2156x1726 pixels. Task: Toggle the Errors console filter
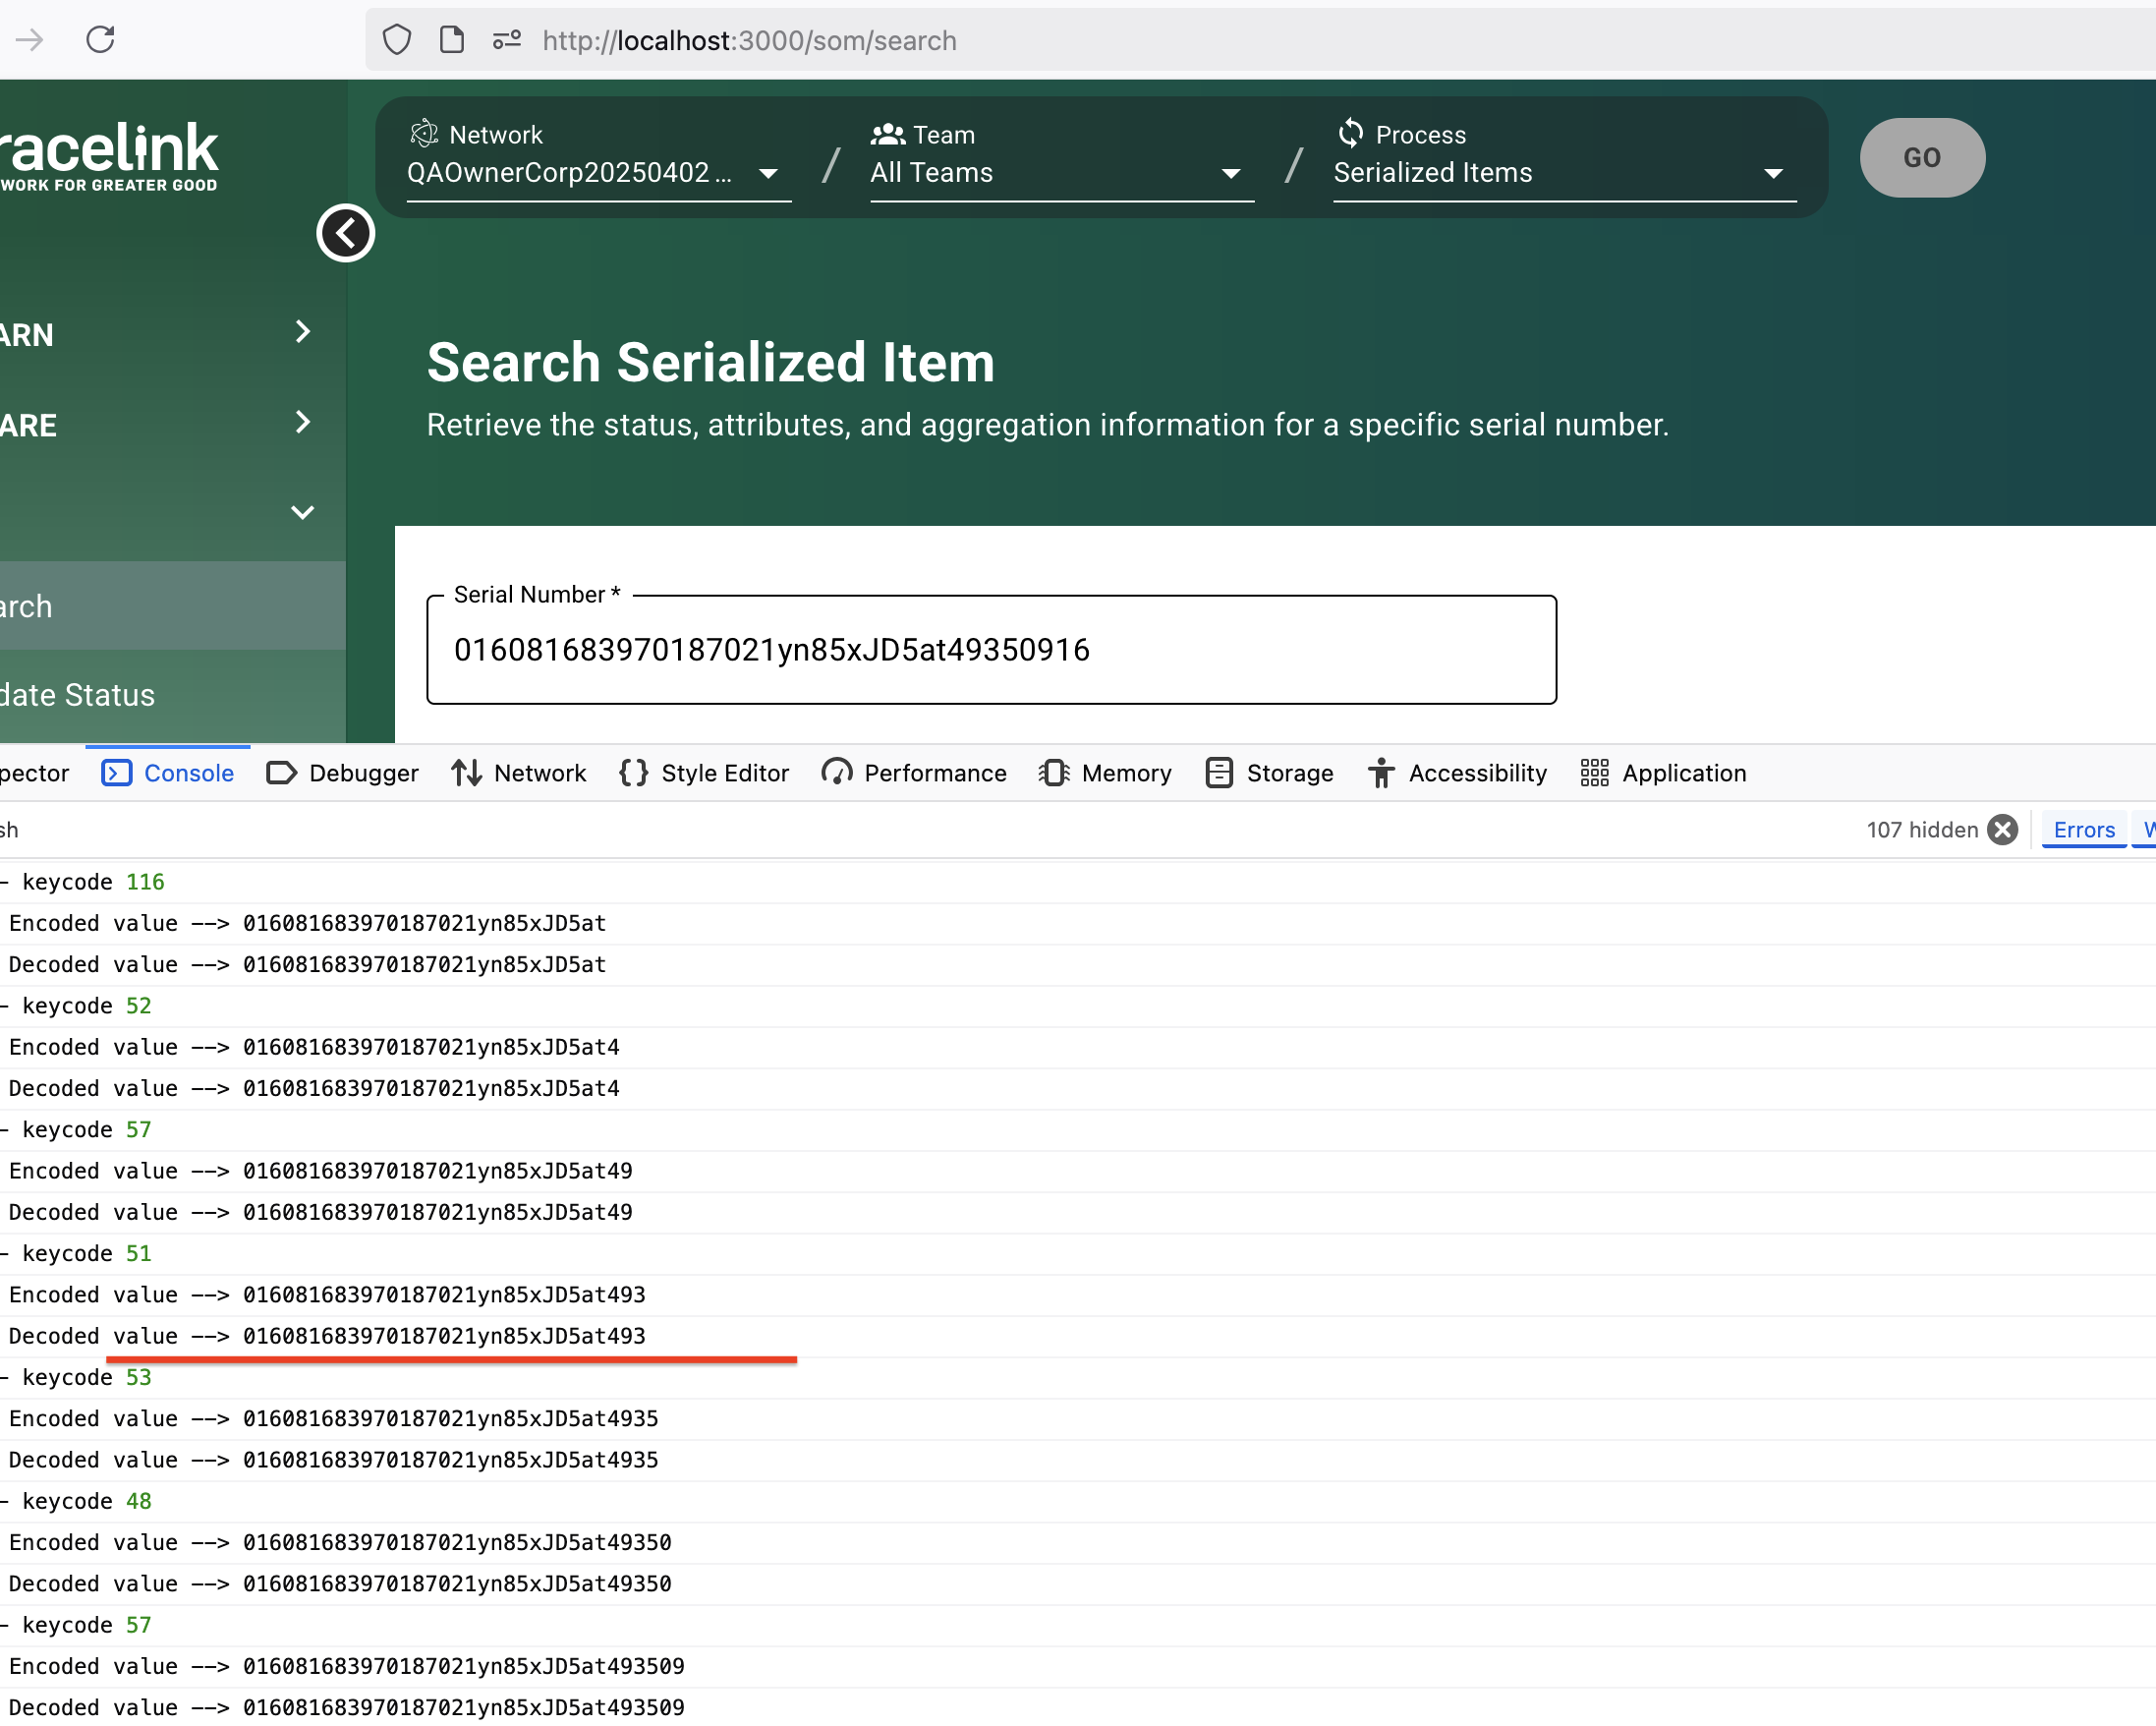pyautogui.click(x=2083, y=829)
